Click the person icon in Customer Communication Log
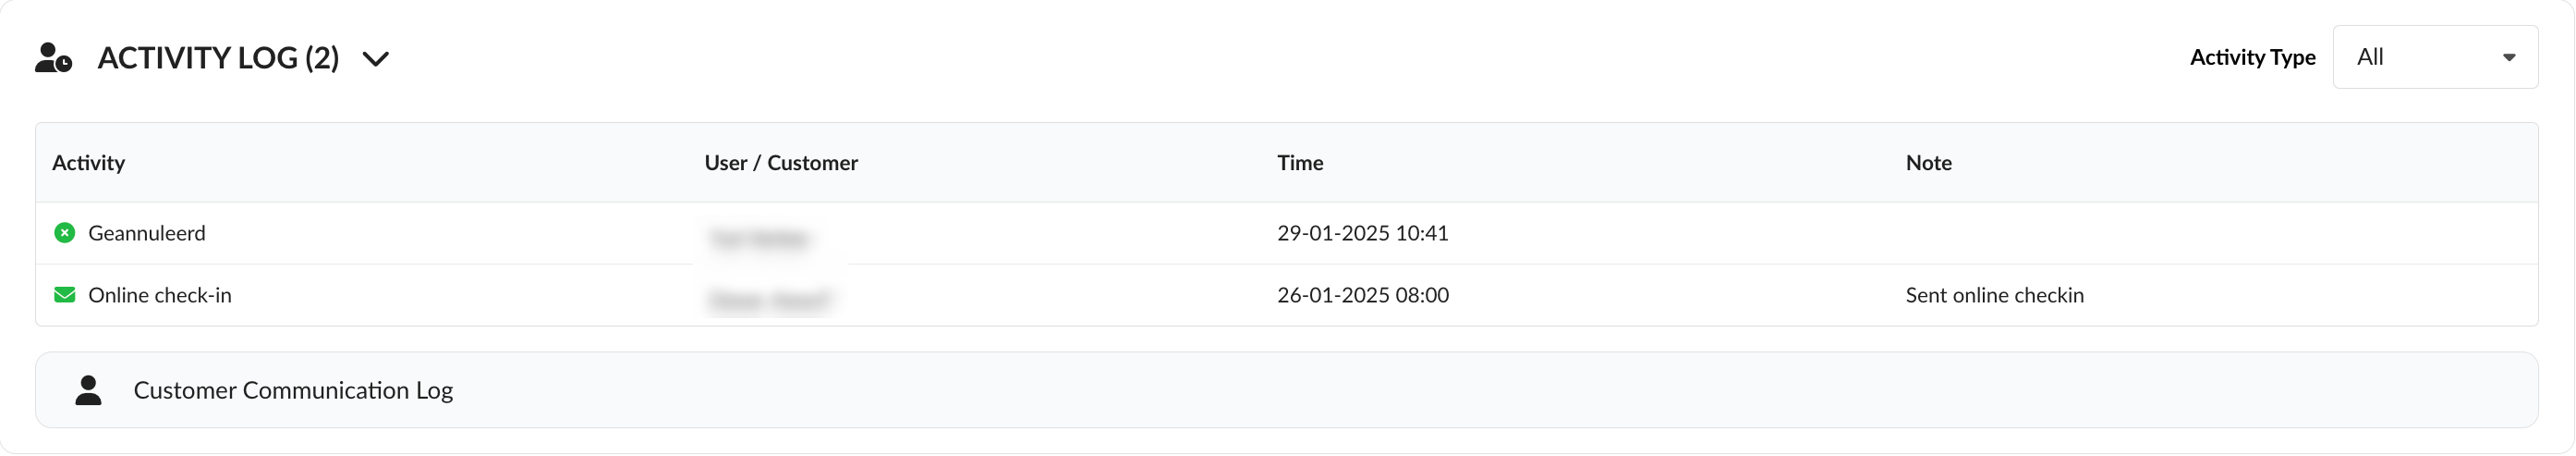Screen dimensions: 2576x456 click(88, 390)
